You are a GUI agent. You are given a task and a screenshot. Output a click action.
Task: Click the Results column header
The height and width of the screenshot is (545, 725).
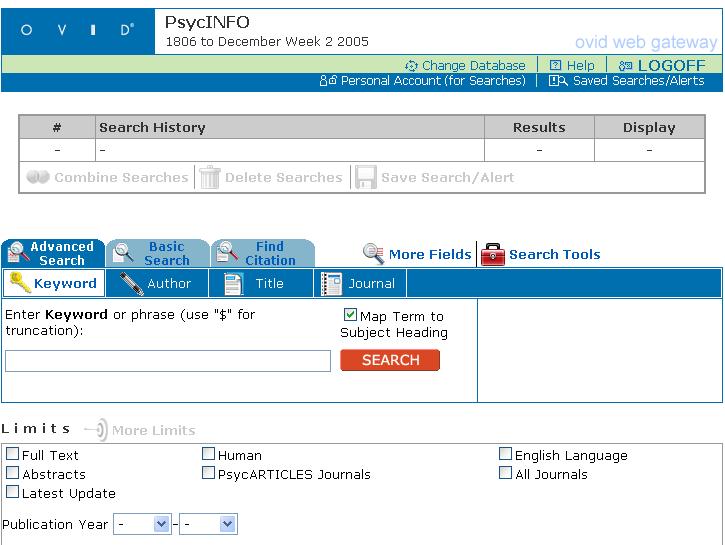click(539, 127)
